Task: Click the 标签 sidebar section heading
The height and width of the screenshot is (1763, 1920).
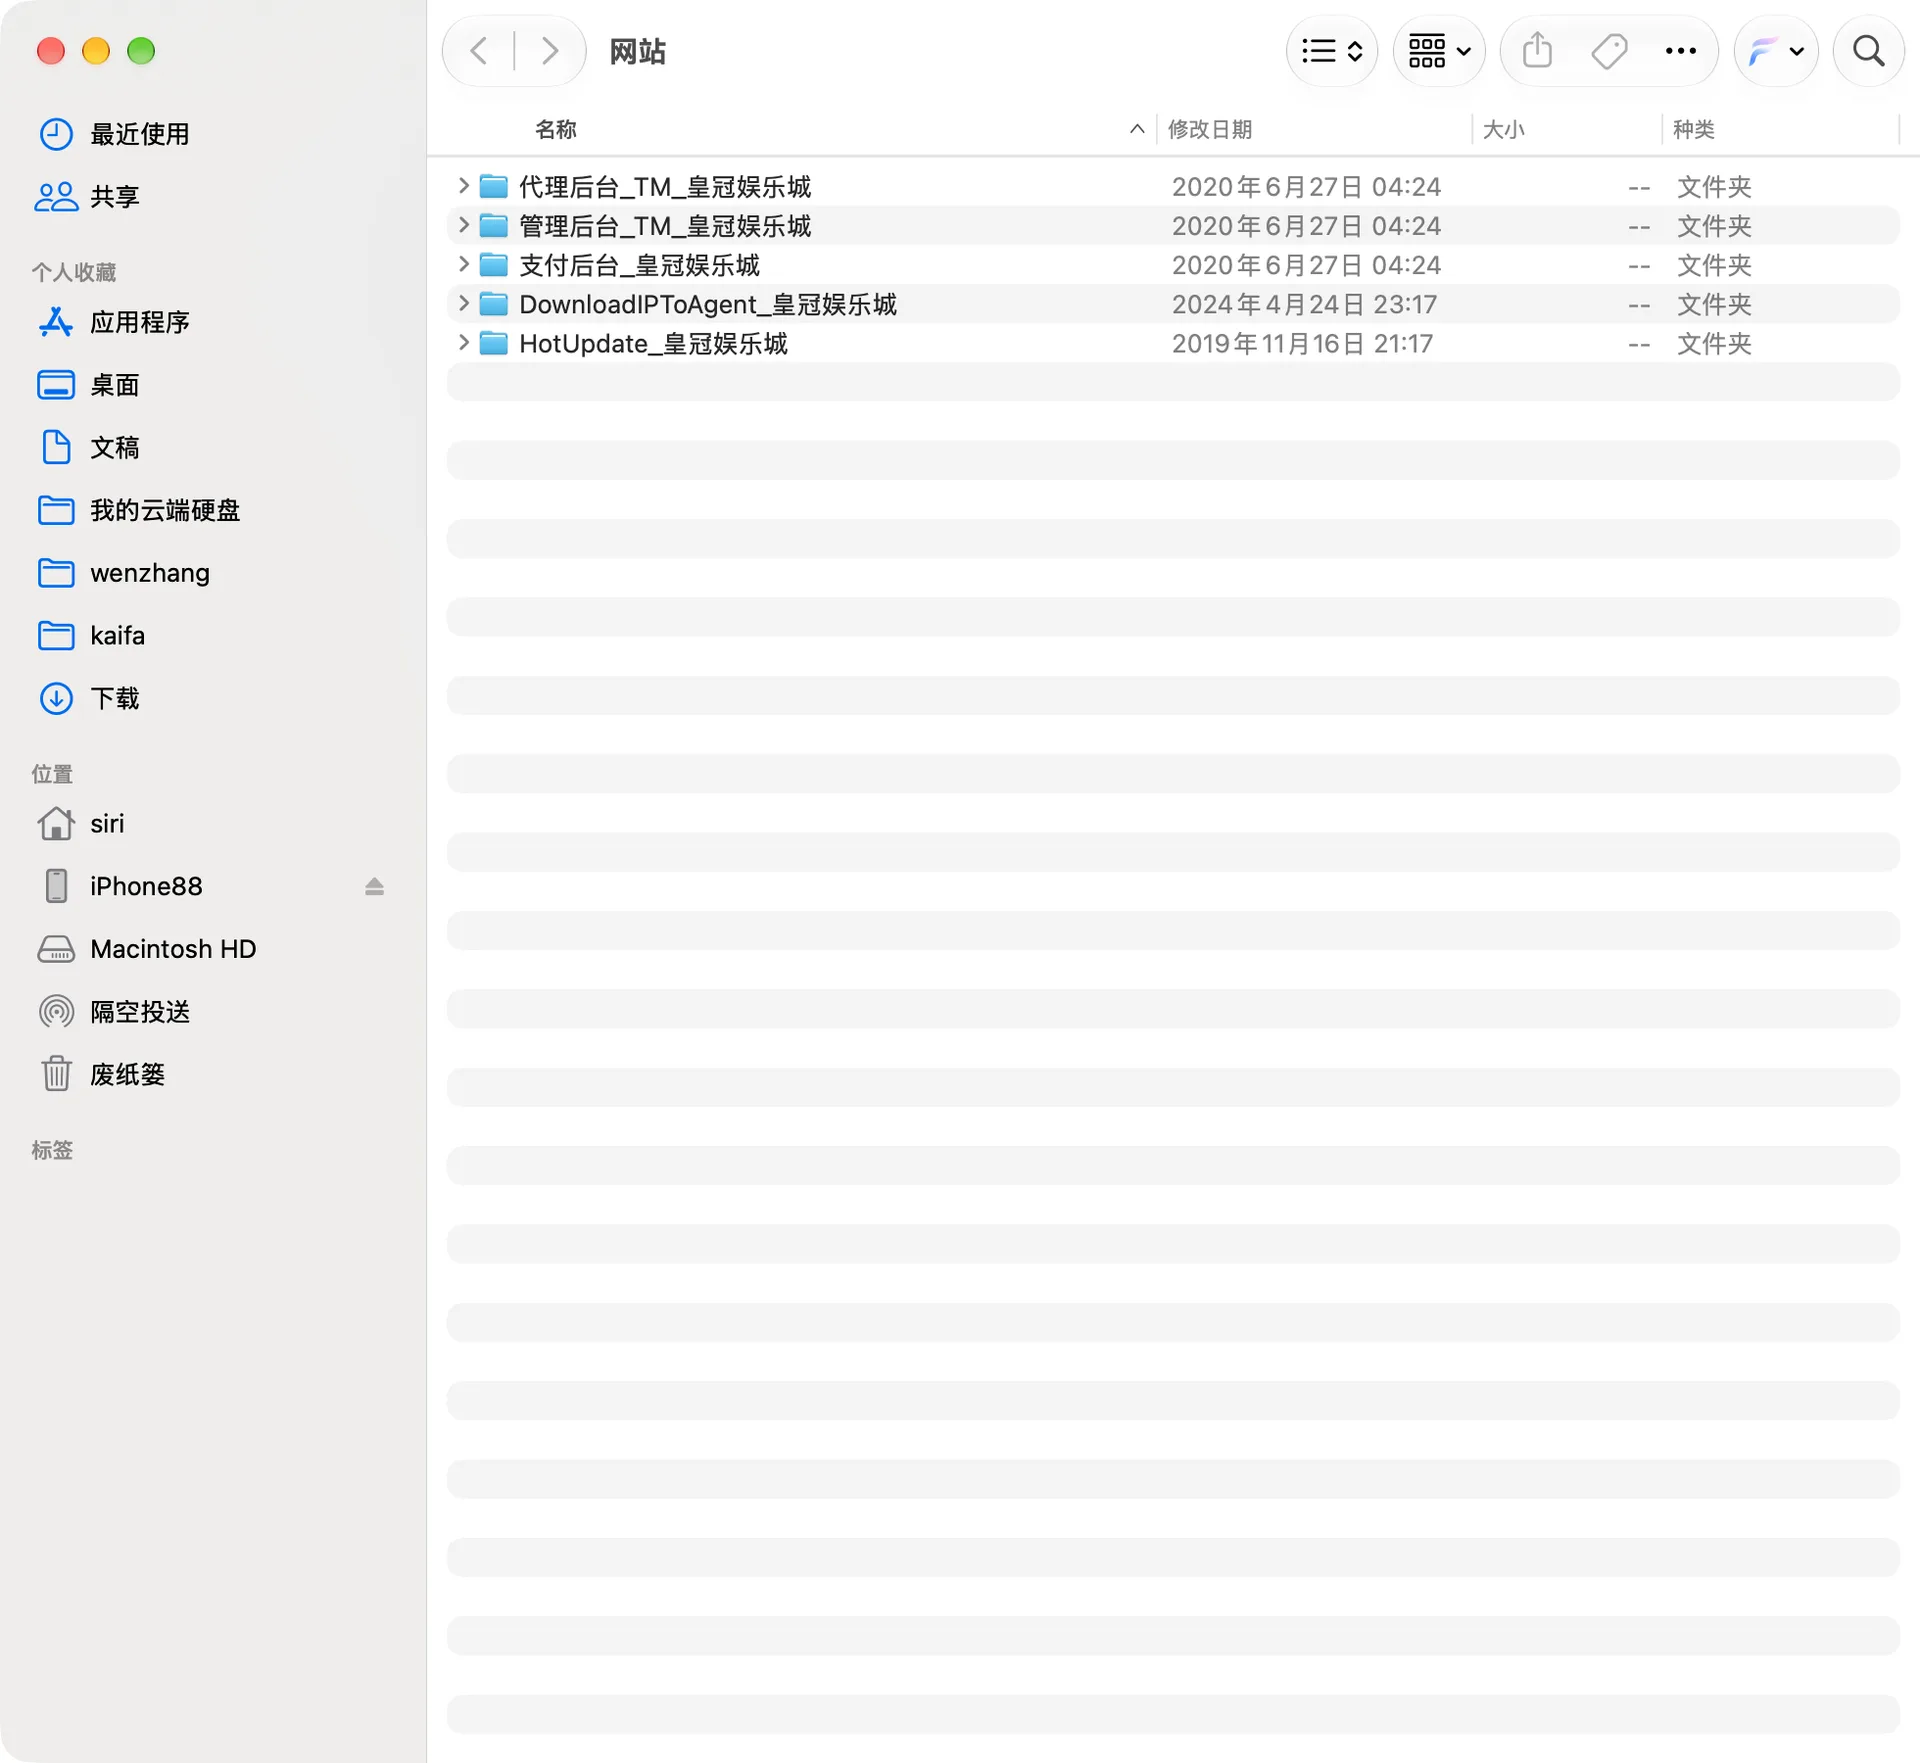Action: pyautogui.click(x=52, y=1150)
